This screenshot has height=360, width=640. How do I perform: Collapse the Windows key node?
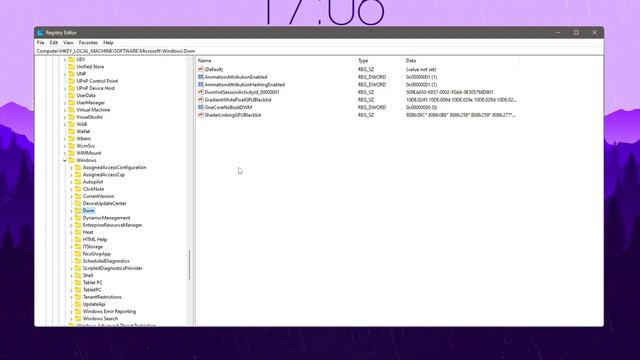(x=65, y=160)
